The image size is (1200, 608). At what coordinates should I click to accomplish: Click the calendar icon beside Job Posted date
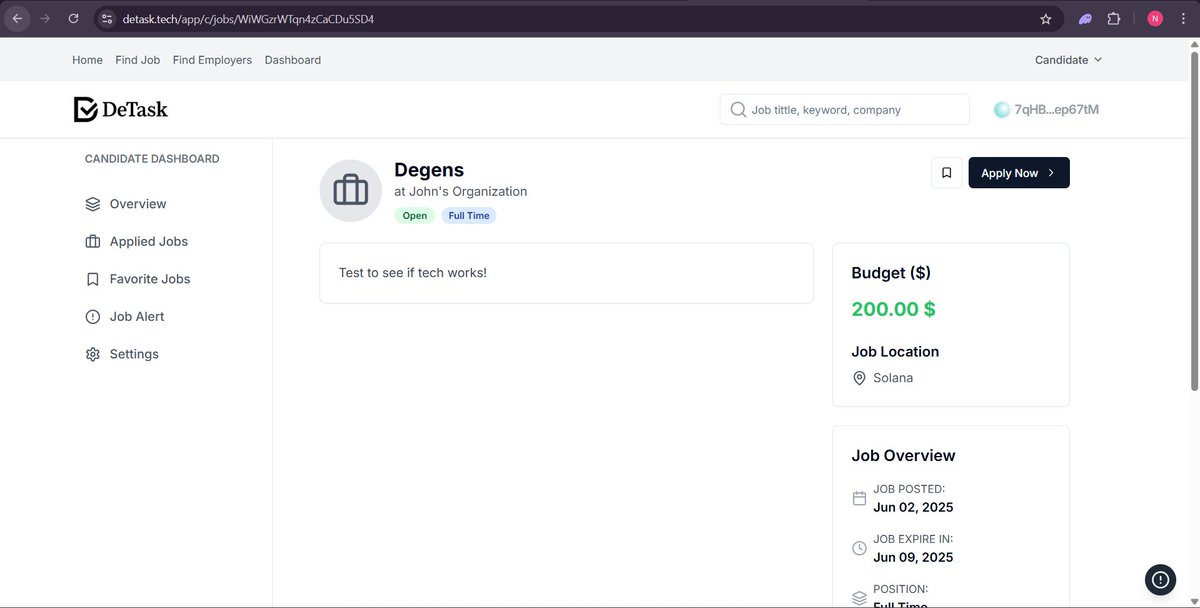pyautogui.click(x=859, y=498)
